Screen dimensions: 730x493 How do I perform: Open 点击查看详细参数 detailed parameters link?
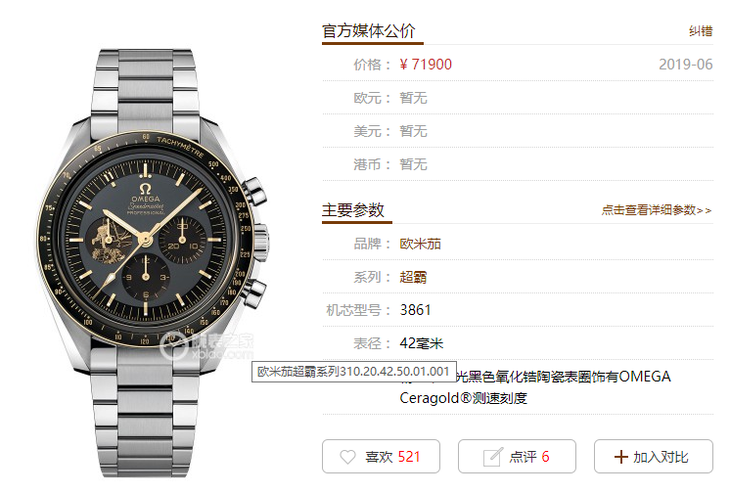656,210
